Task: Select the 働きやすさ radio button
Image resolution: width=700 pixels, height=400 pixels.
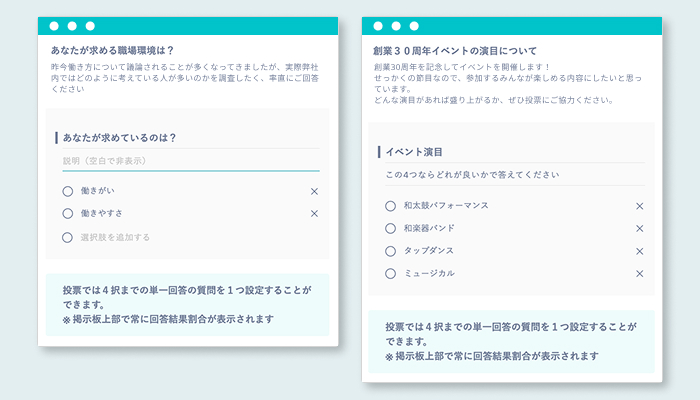Action: point(68,213)
